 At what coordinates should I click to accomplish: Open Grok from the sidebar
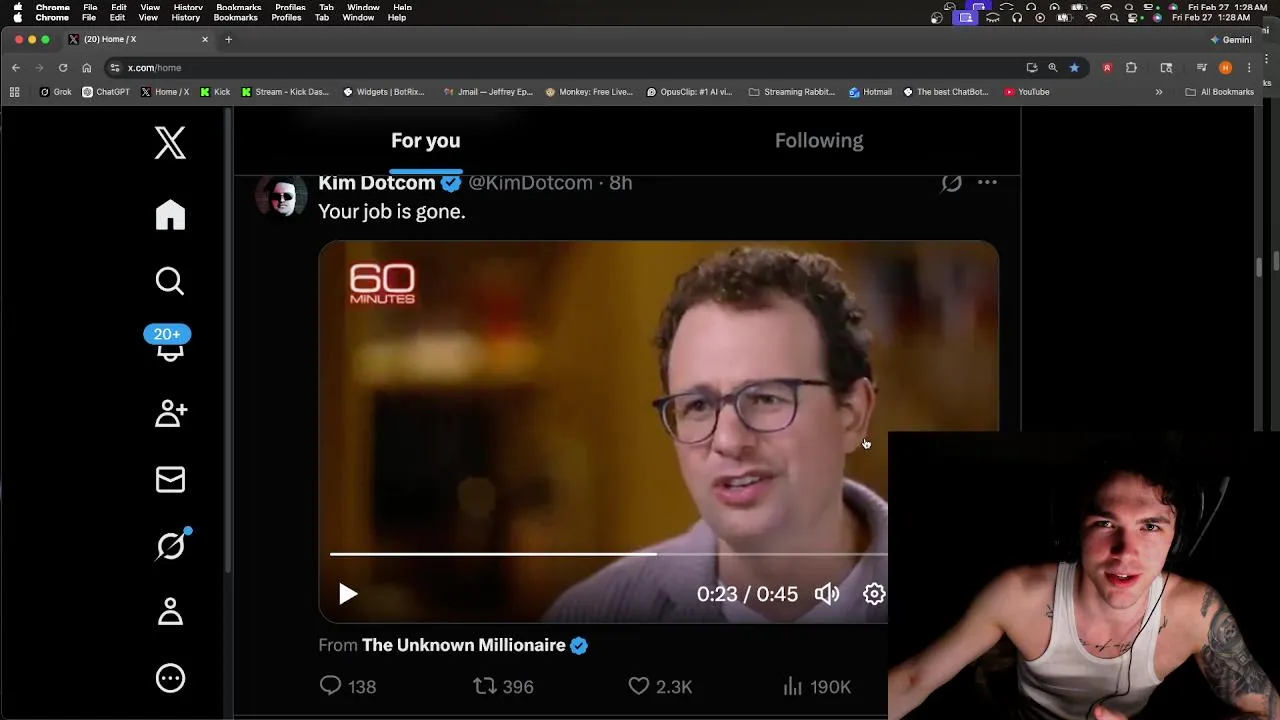pos(171,545)
